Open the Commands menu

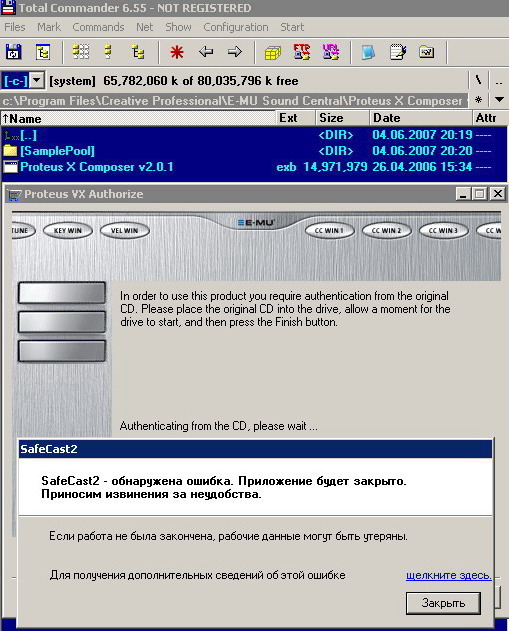click(x=98, y=27)
